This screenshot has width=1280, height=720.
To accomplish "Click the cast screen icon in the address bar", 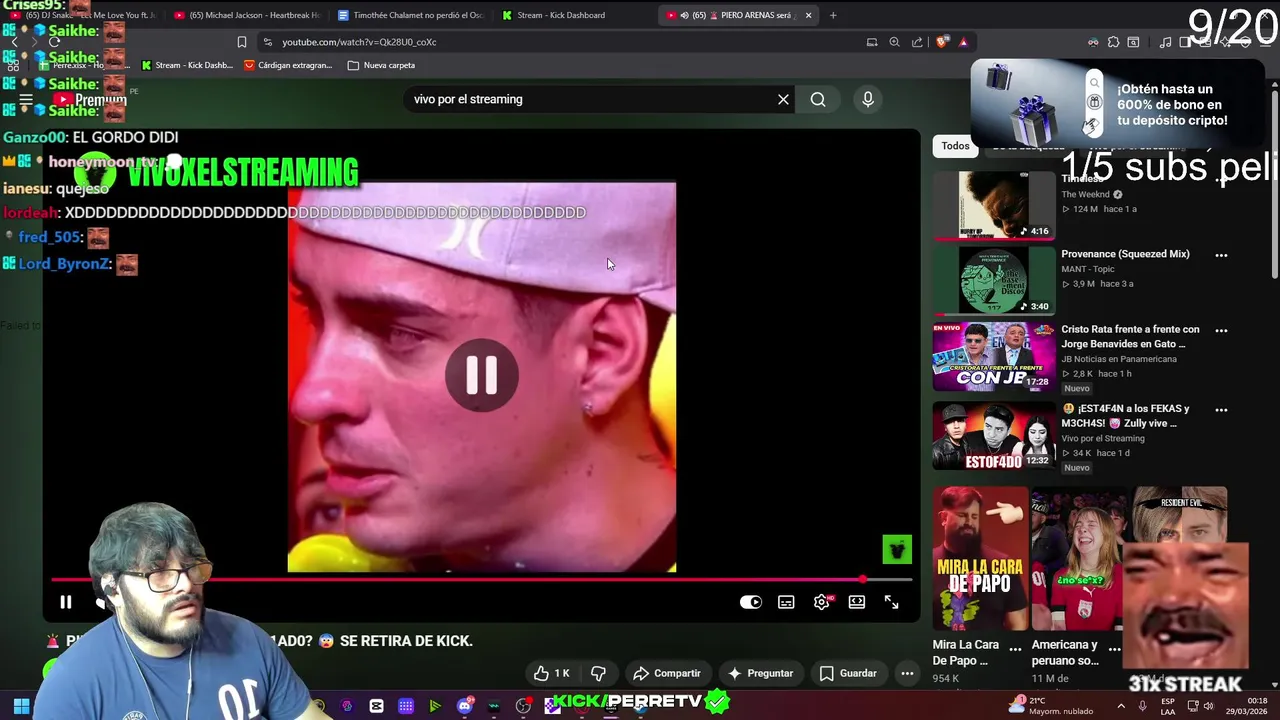I will click(872, 42).
